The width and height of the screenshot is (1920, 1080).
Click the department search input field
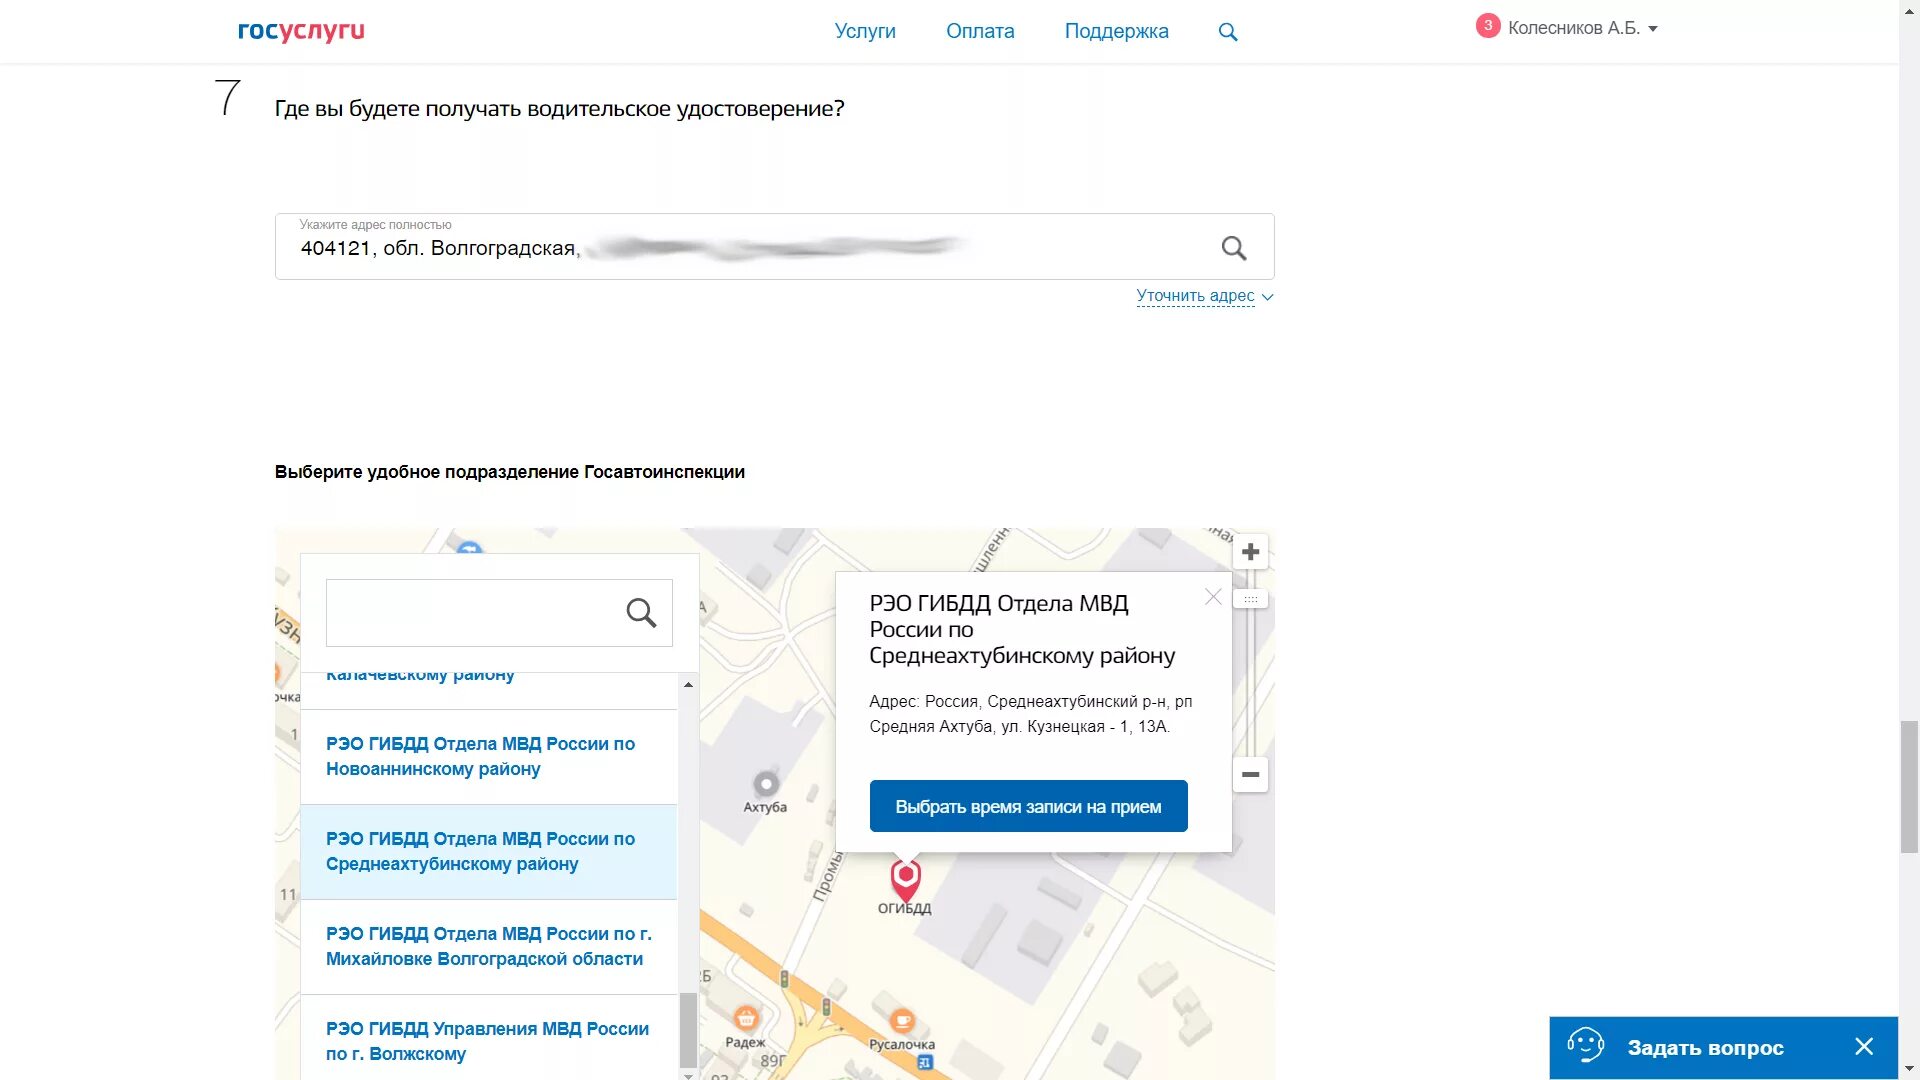coord(470,613)
